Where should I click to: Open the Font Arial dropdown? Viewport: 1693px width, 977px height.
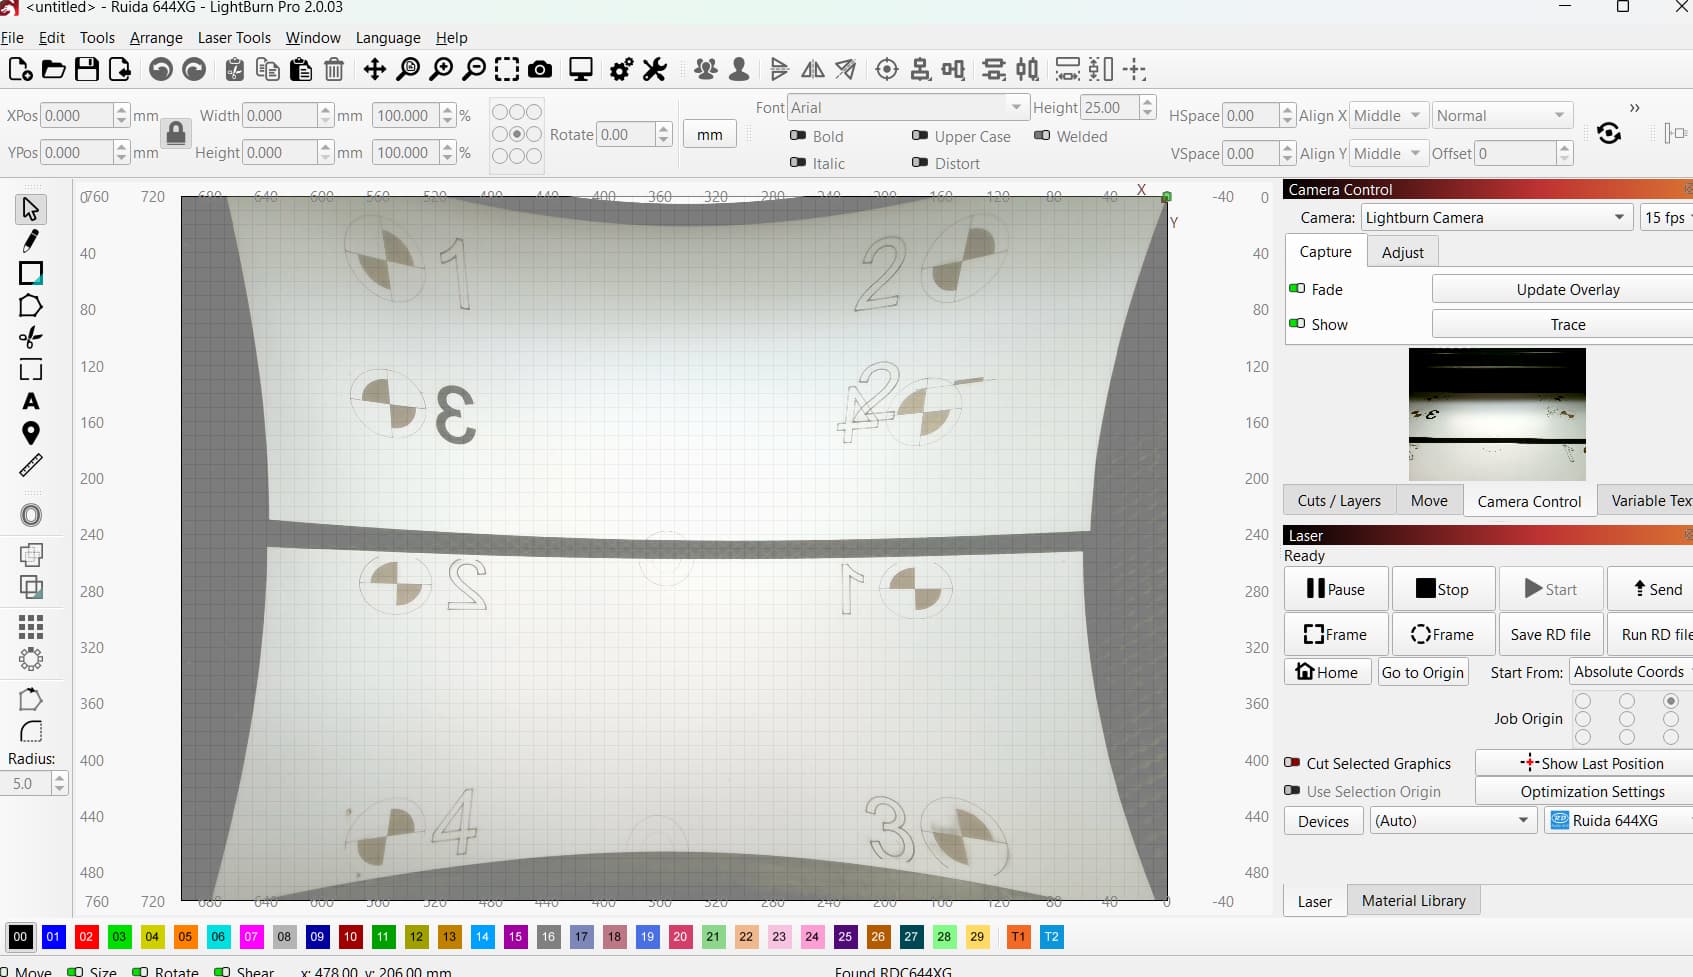[907, 108]
